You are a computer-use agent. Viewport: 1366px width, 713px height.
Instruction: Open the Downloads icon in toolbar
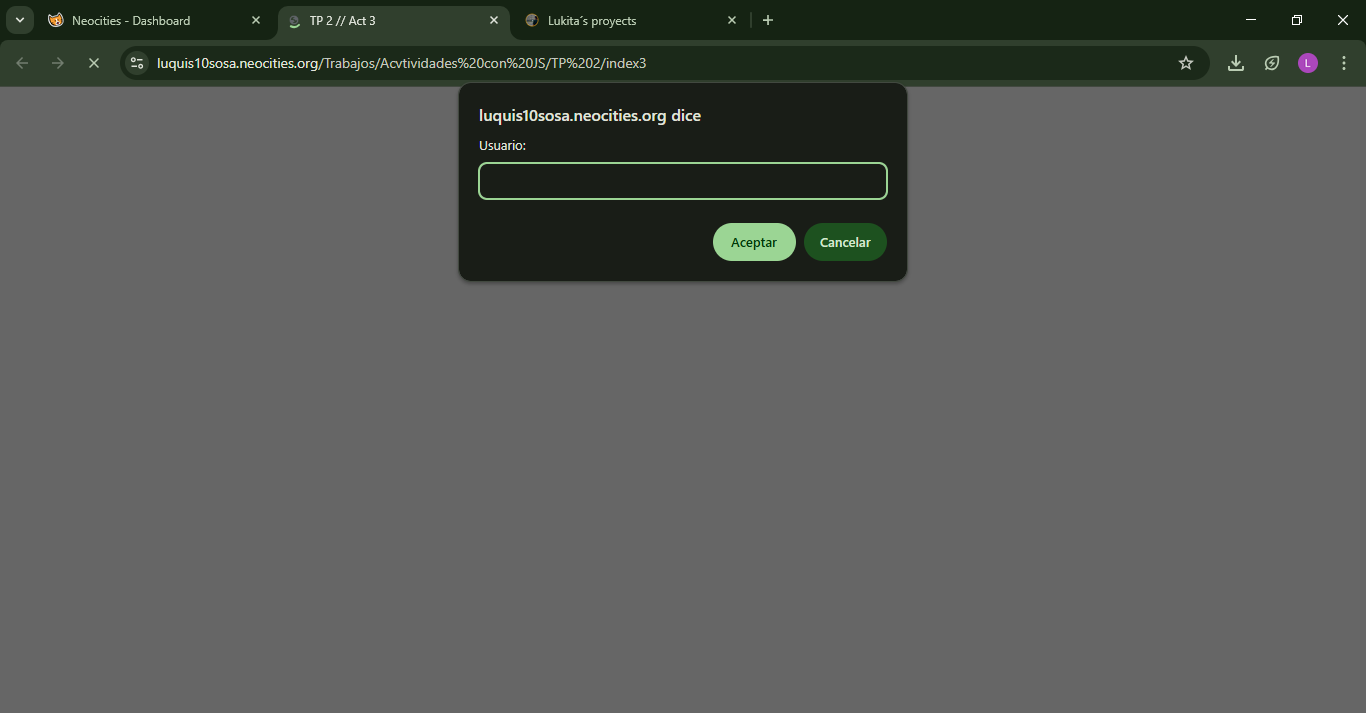tap(1236, 63)
